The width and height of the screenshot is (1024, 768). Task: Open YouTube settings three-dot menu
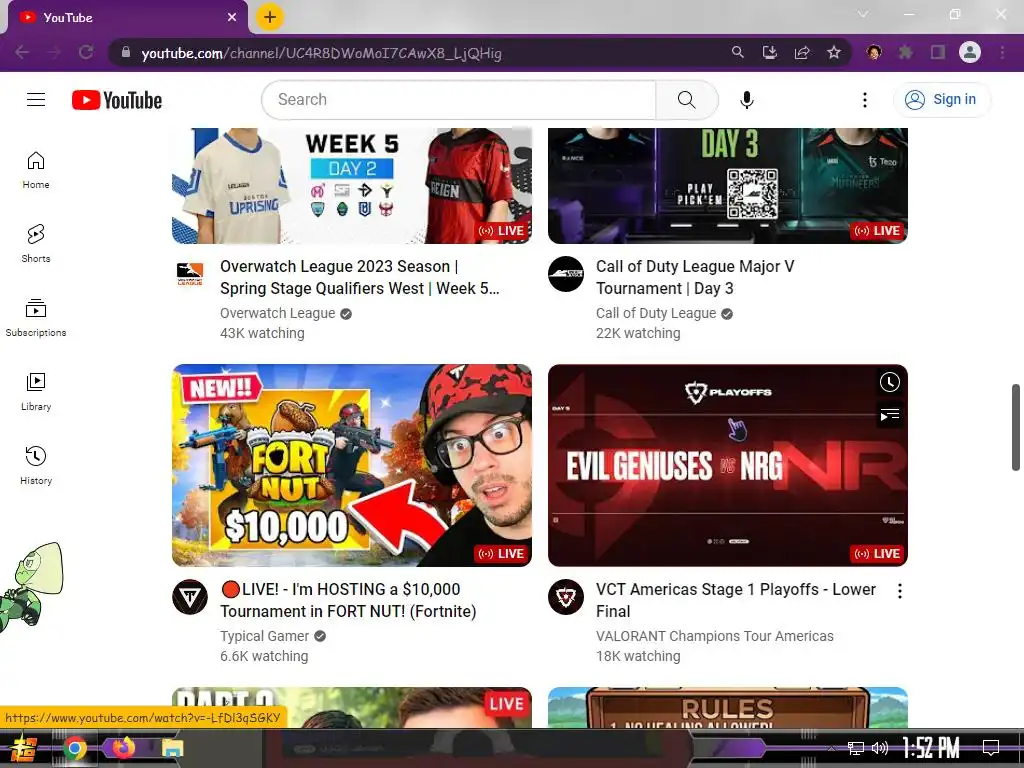(865, 100)
